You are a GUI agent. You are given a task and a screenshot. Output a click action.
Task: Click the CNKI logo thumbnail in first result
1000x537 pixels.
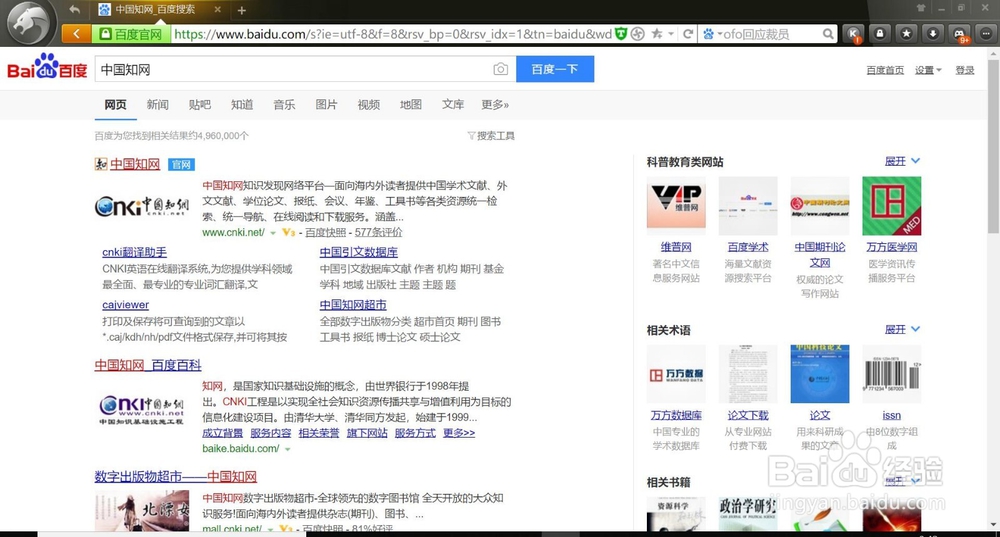click(x=142, y=206)
